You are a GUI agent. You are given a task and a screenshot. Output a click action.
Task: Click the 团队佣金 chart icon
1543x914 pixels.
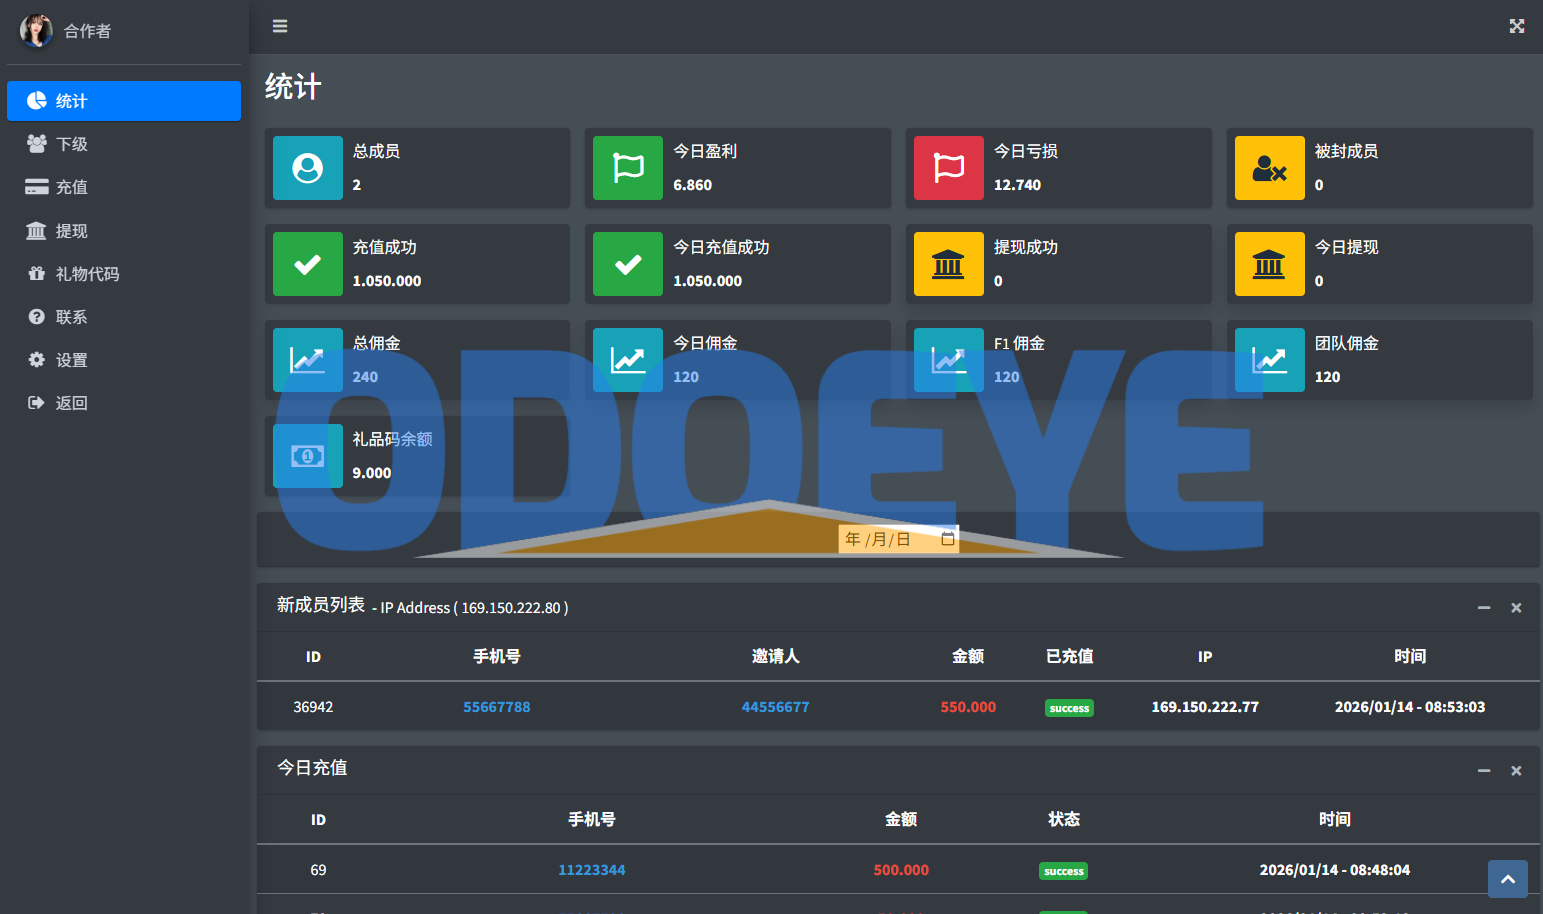coord(1269,360)
